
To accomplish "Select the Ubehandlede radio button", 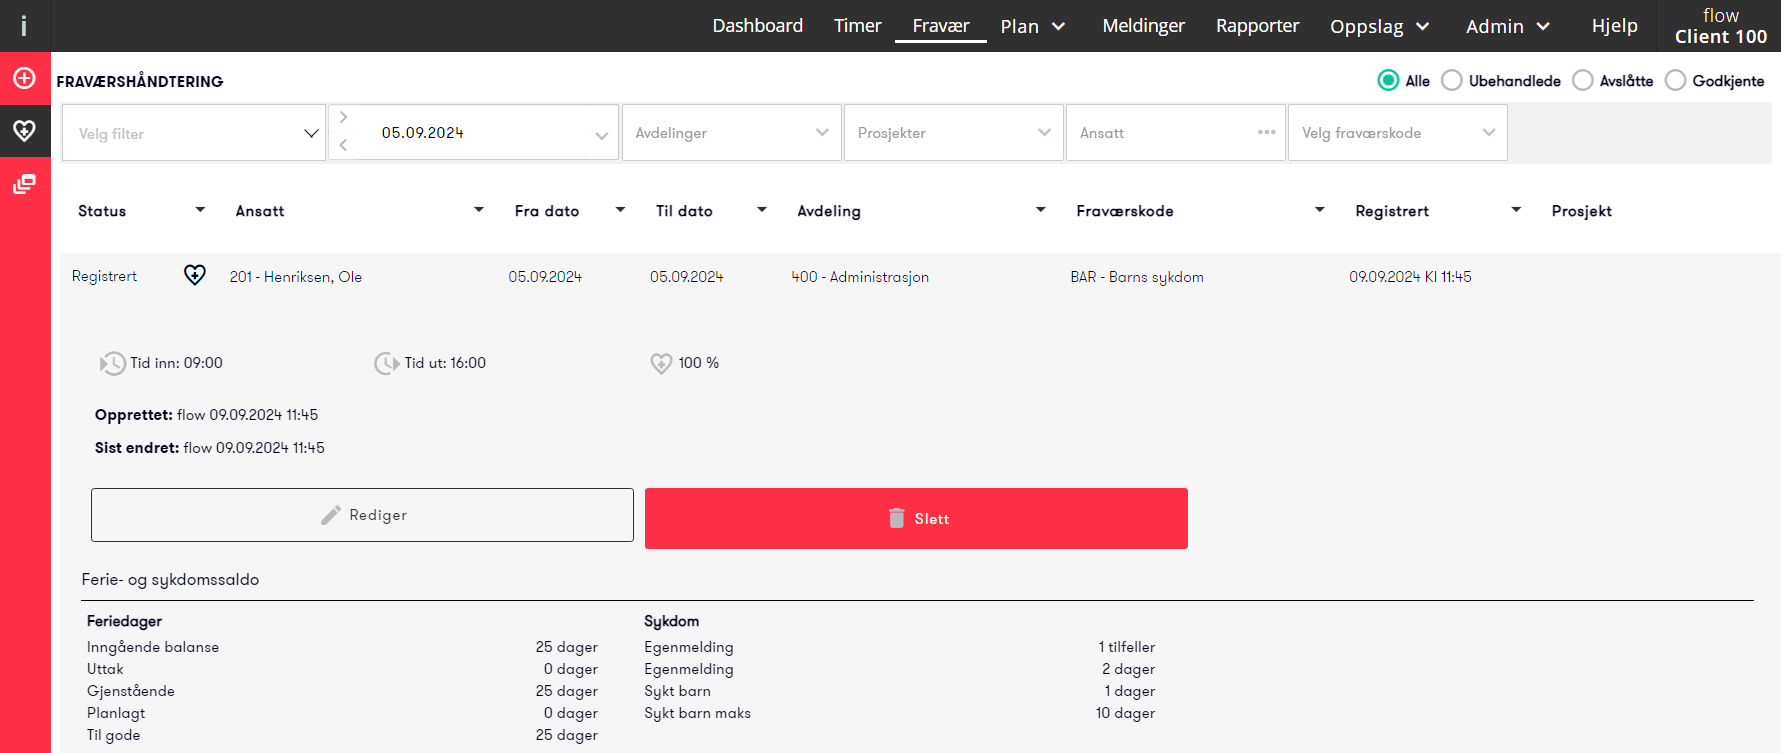I will [x=1452, y=80].
